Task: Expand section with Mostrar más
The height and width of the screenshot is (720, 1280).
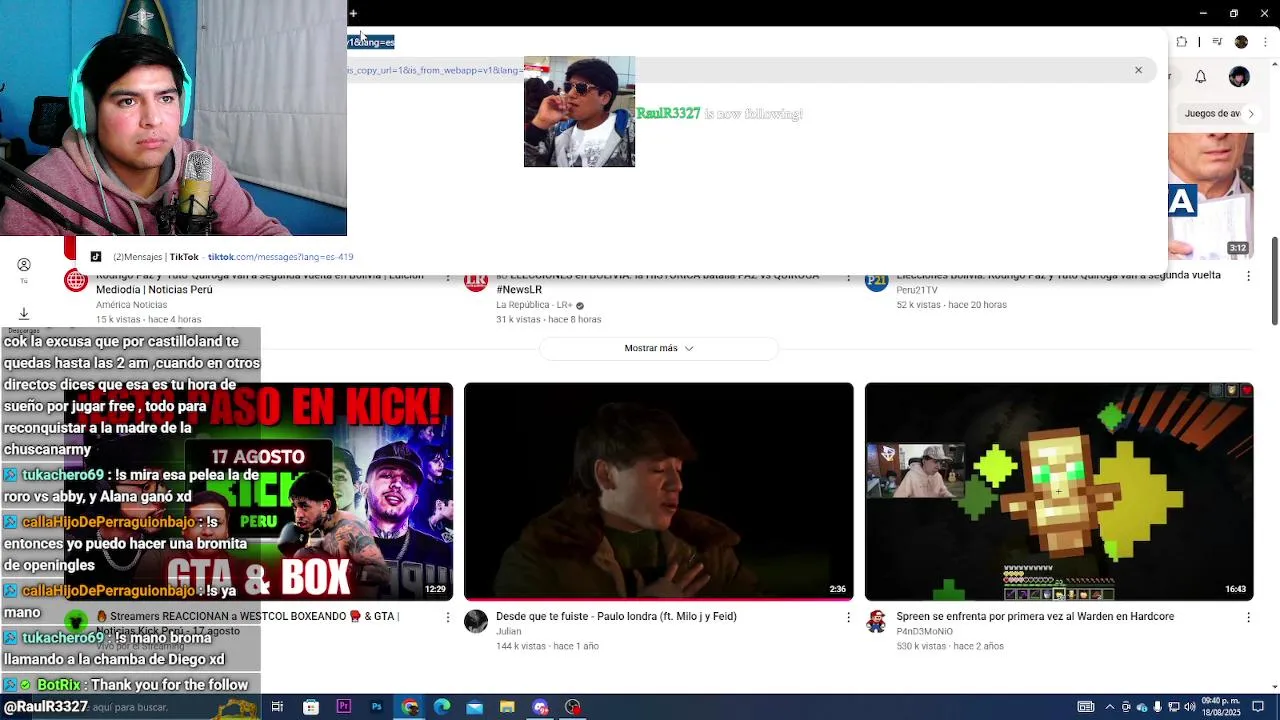Action: click(659, 348)
